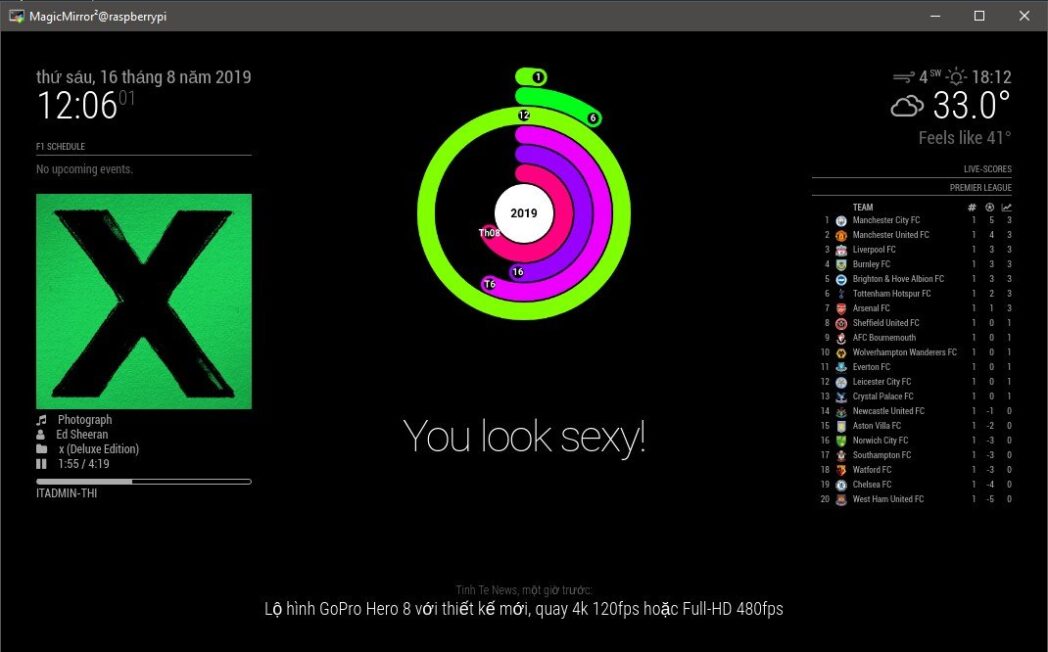The image size is (1048, 652).
Task: Click the Chelsea FC crest icon
Action: pyautogui.click(x=841, y=485)
